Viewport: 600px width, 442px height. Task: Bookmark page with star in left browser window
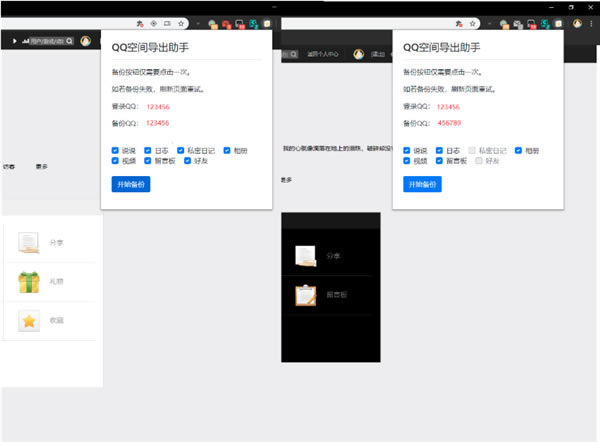pos(181,24)
